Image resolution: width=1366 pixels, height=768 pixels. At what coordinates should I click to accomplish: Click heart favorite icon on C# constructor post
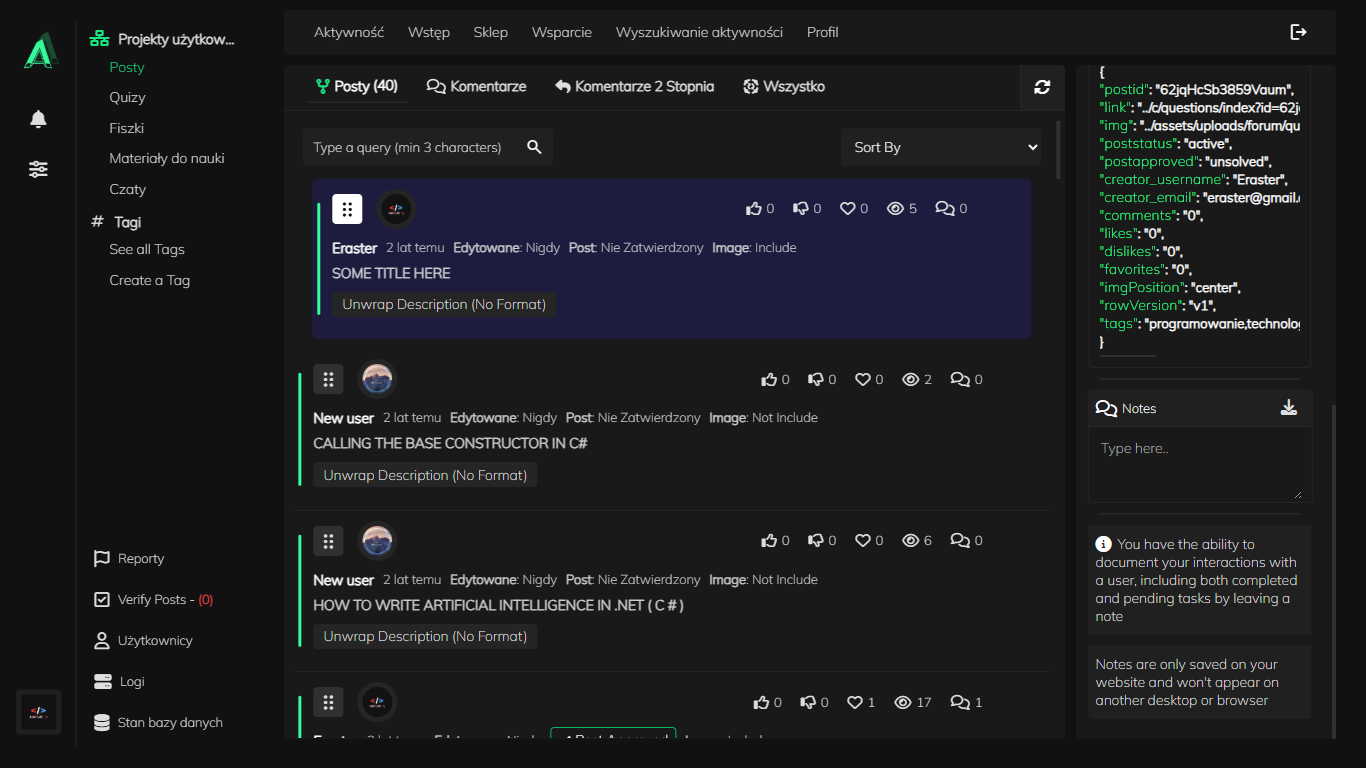[863, 380]
